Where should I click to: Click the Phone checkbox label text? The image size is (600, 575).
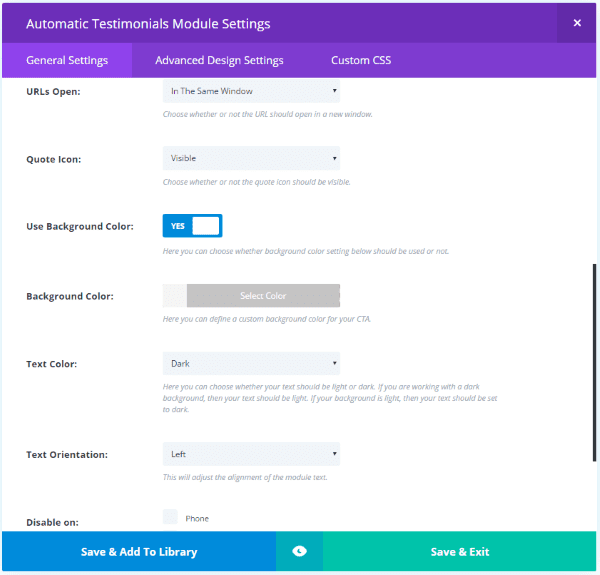[197, 518]
